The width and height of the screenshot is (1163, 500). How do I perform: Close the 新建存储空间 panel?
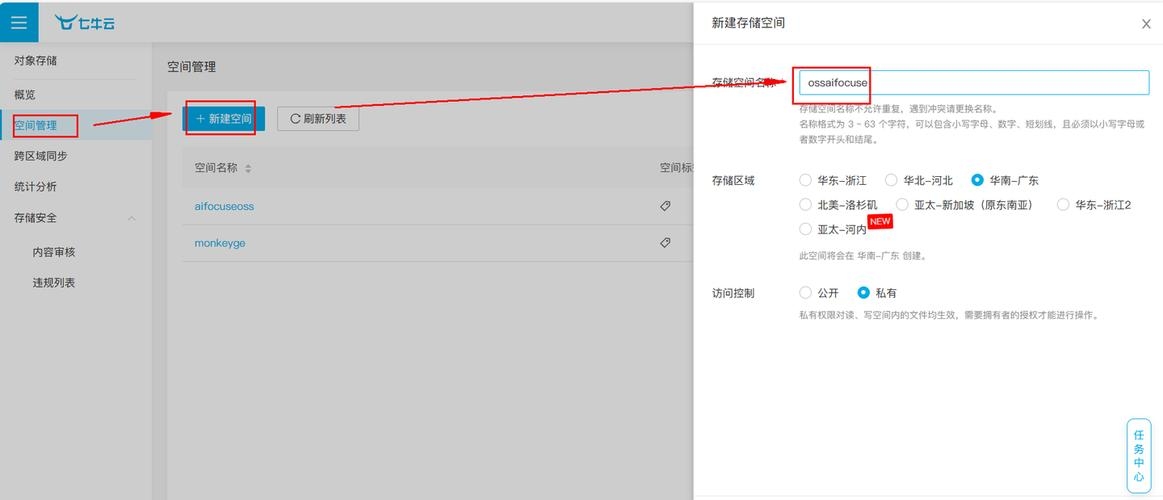click(1146, 24)
